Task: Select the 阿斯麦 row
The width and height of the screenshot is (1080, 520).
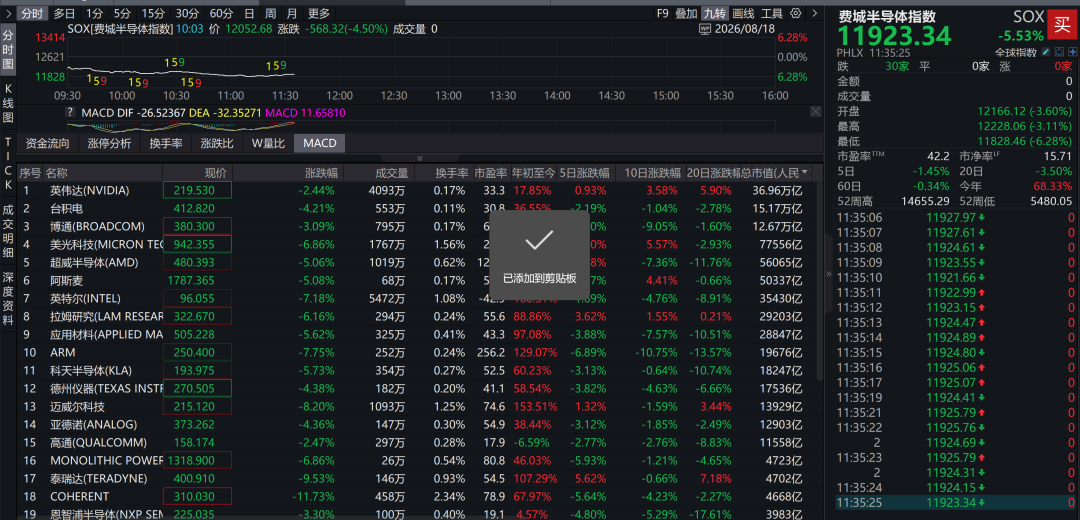Action: pos(419,280)
